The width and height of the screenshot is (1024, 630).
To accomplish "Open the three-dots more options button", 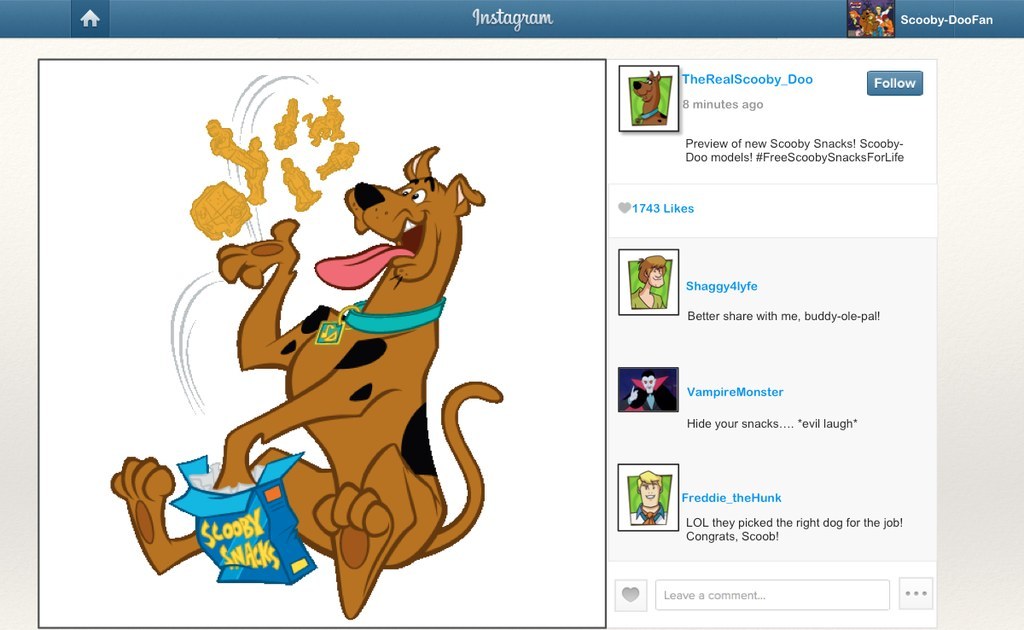I will (x=916, y=593).
